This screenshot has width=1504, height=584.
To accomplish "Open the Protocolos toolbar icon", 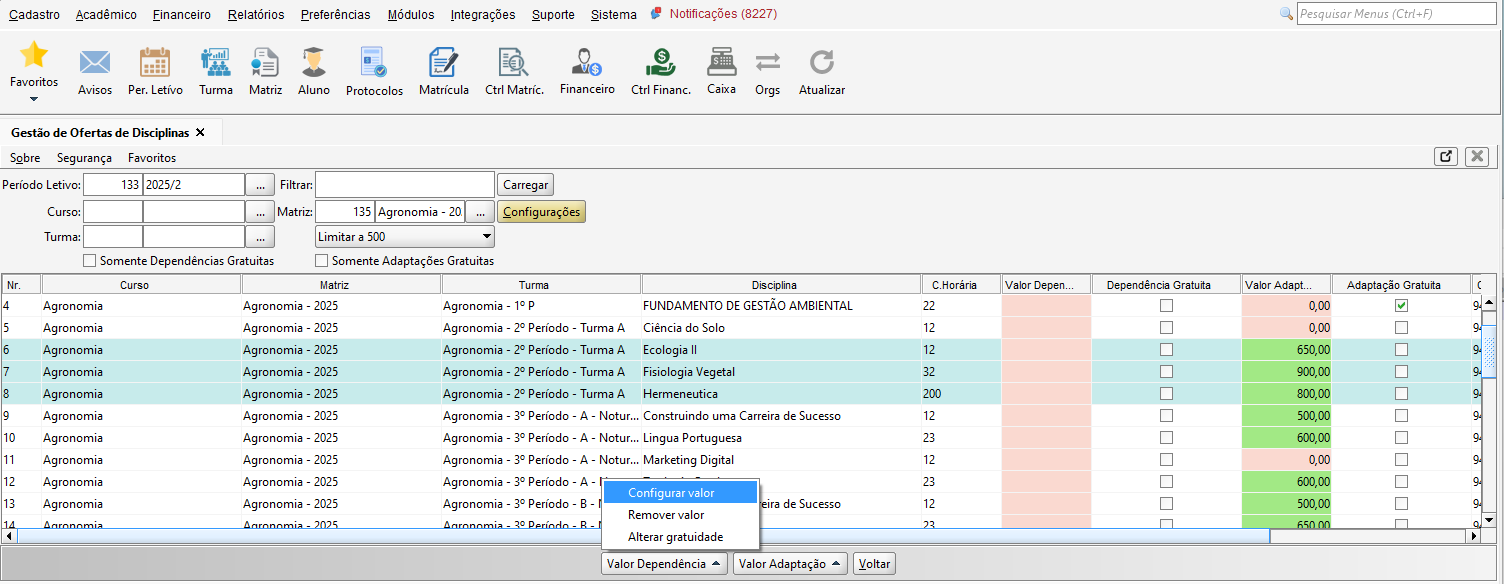I will pos(374,63).
